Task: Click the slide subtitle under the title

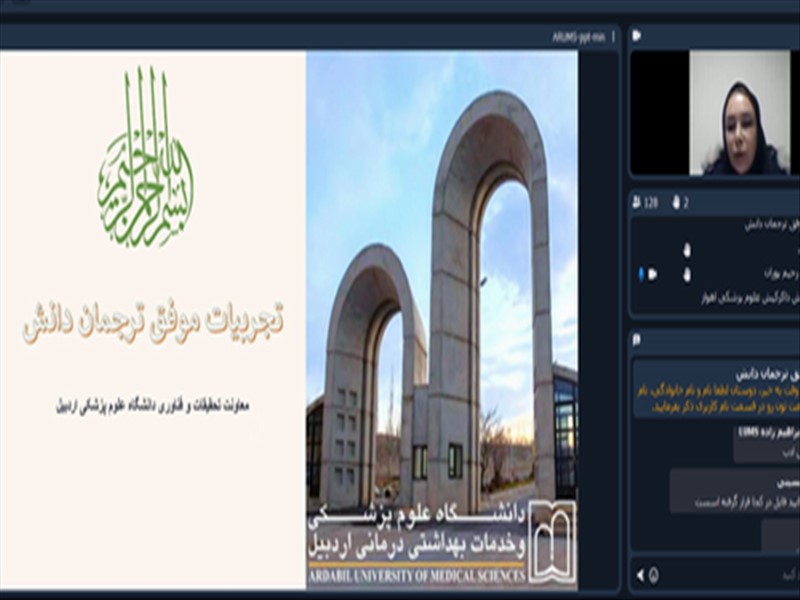Action: pos(153,406)
